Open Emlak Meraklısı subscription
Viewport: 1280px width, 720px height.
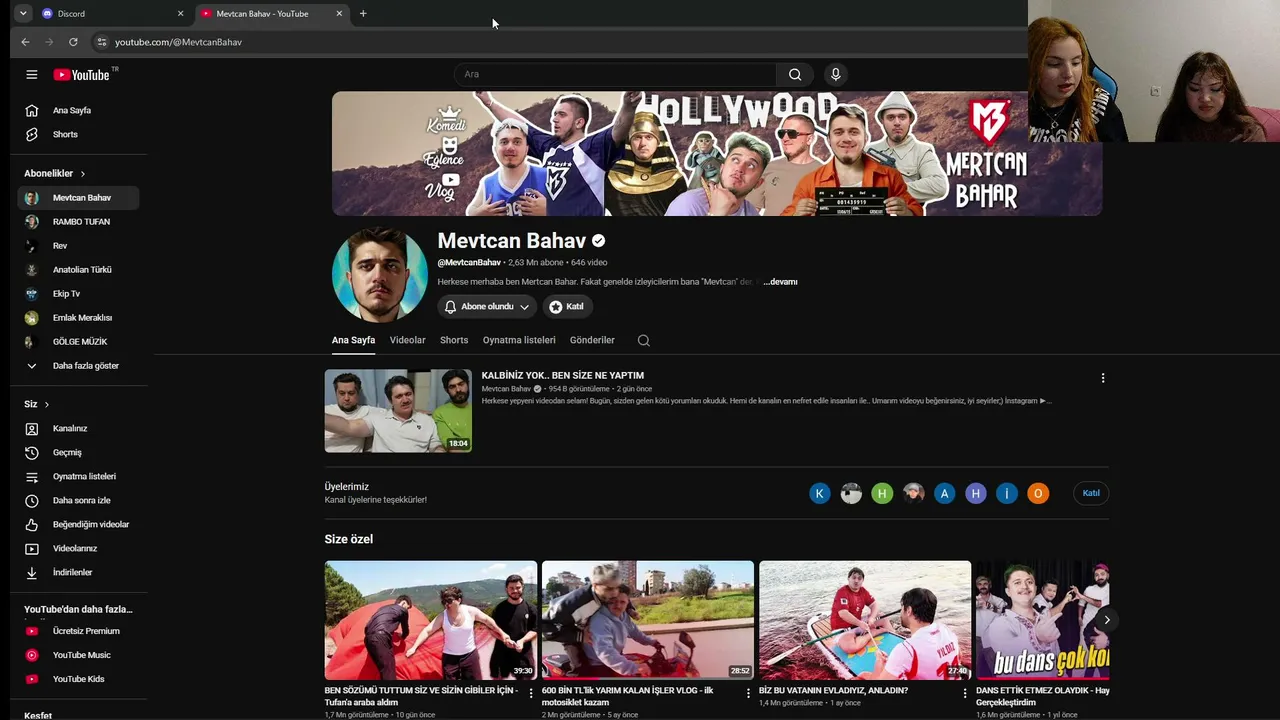tap(78, 318)
